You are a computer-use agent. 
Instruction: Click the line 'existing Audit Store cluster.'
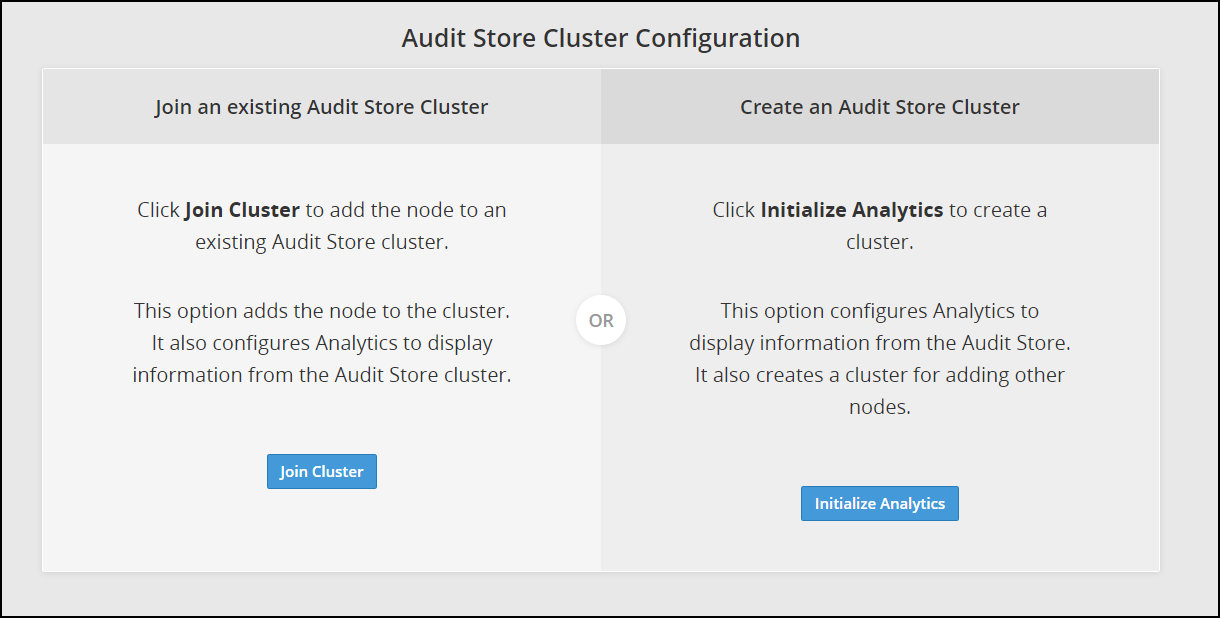click(x=322, y=242)
